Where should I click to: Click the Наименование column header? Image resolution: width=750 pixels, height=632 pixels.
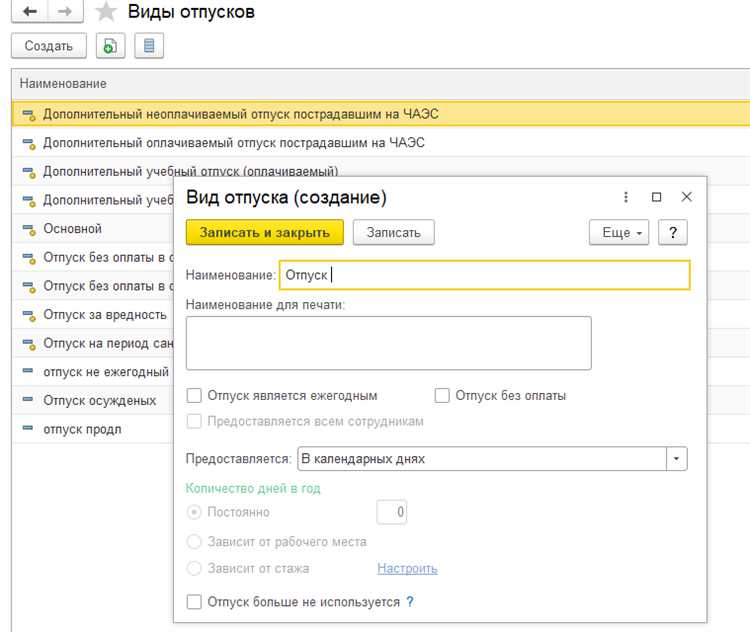(63, 83)
